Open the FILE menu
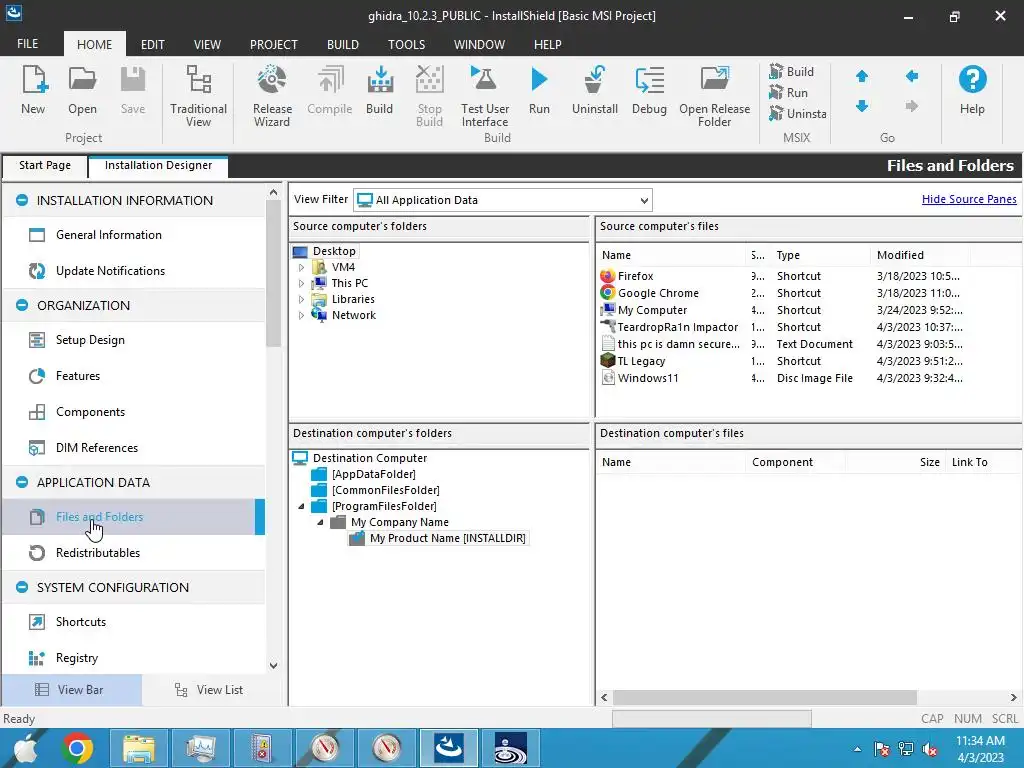1024x768 pixels. point(27,44)
